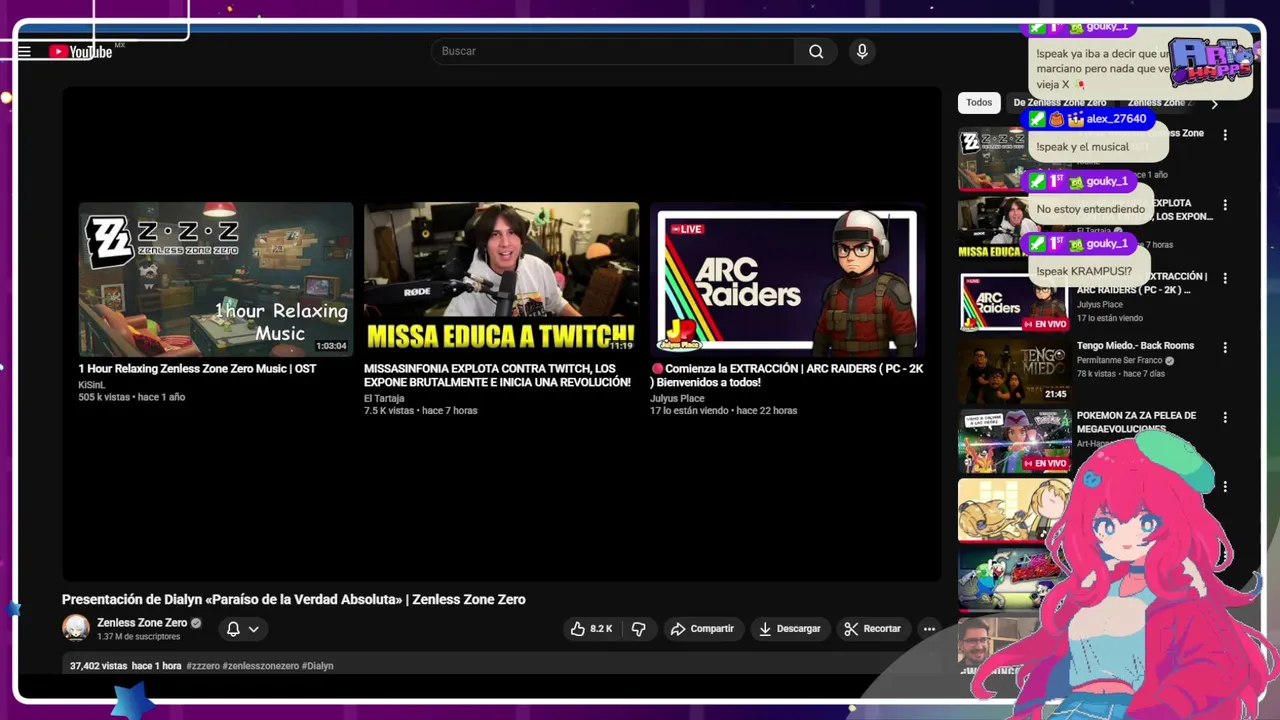Click the '37,402 vistas' description text

coord(98,666)
